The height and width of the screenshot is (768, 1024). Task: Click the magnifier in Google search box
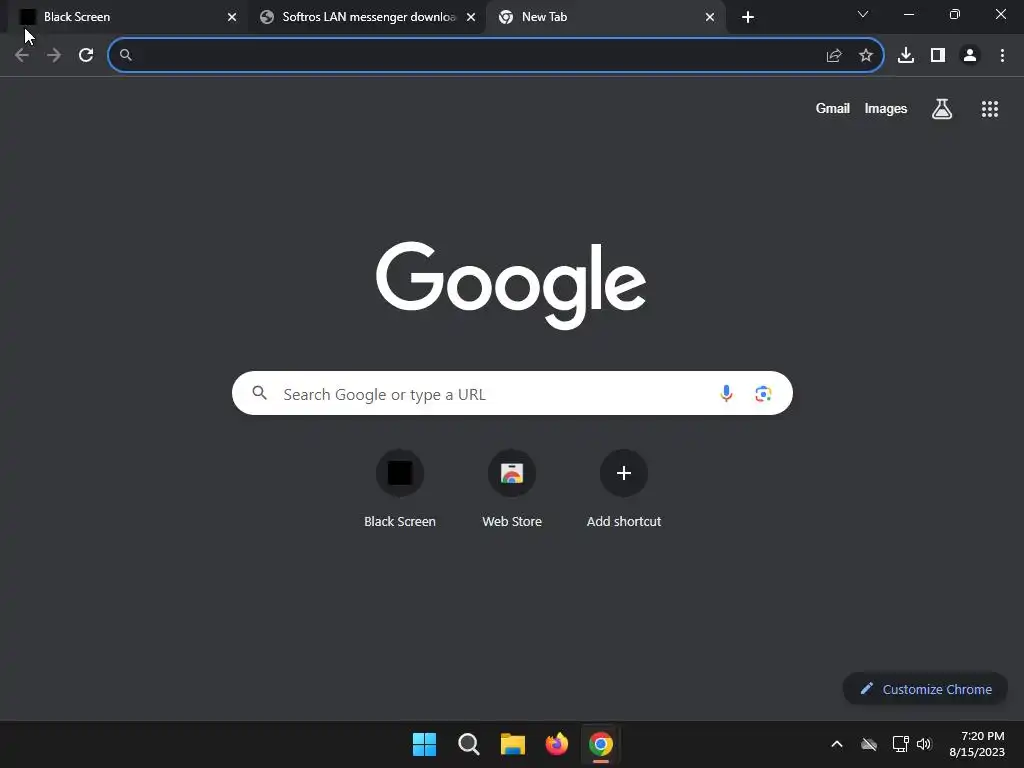tap(260, 393)
